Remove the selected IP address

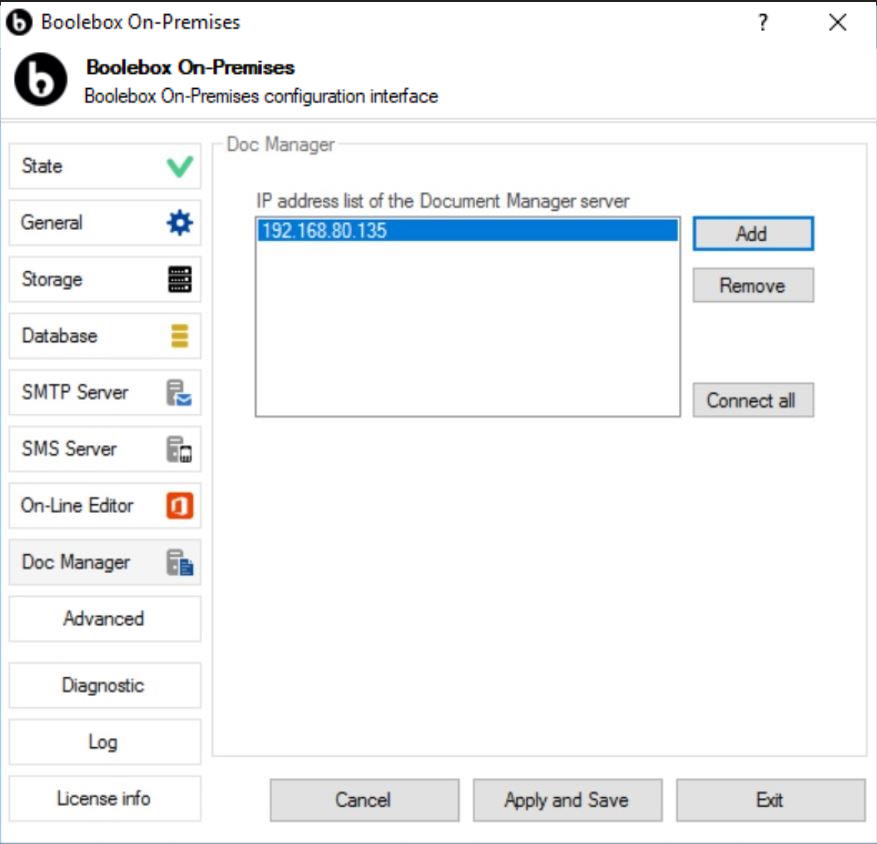753,285
